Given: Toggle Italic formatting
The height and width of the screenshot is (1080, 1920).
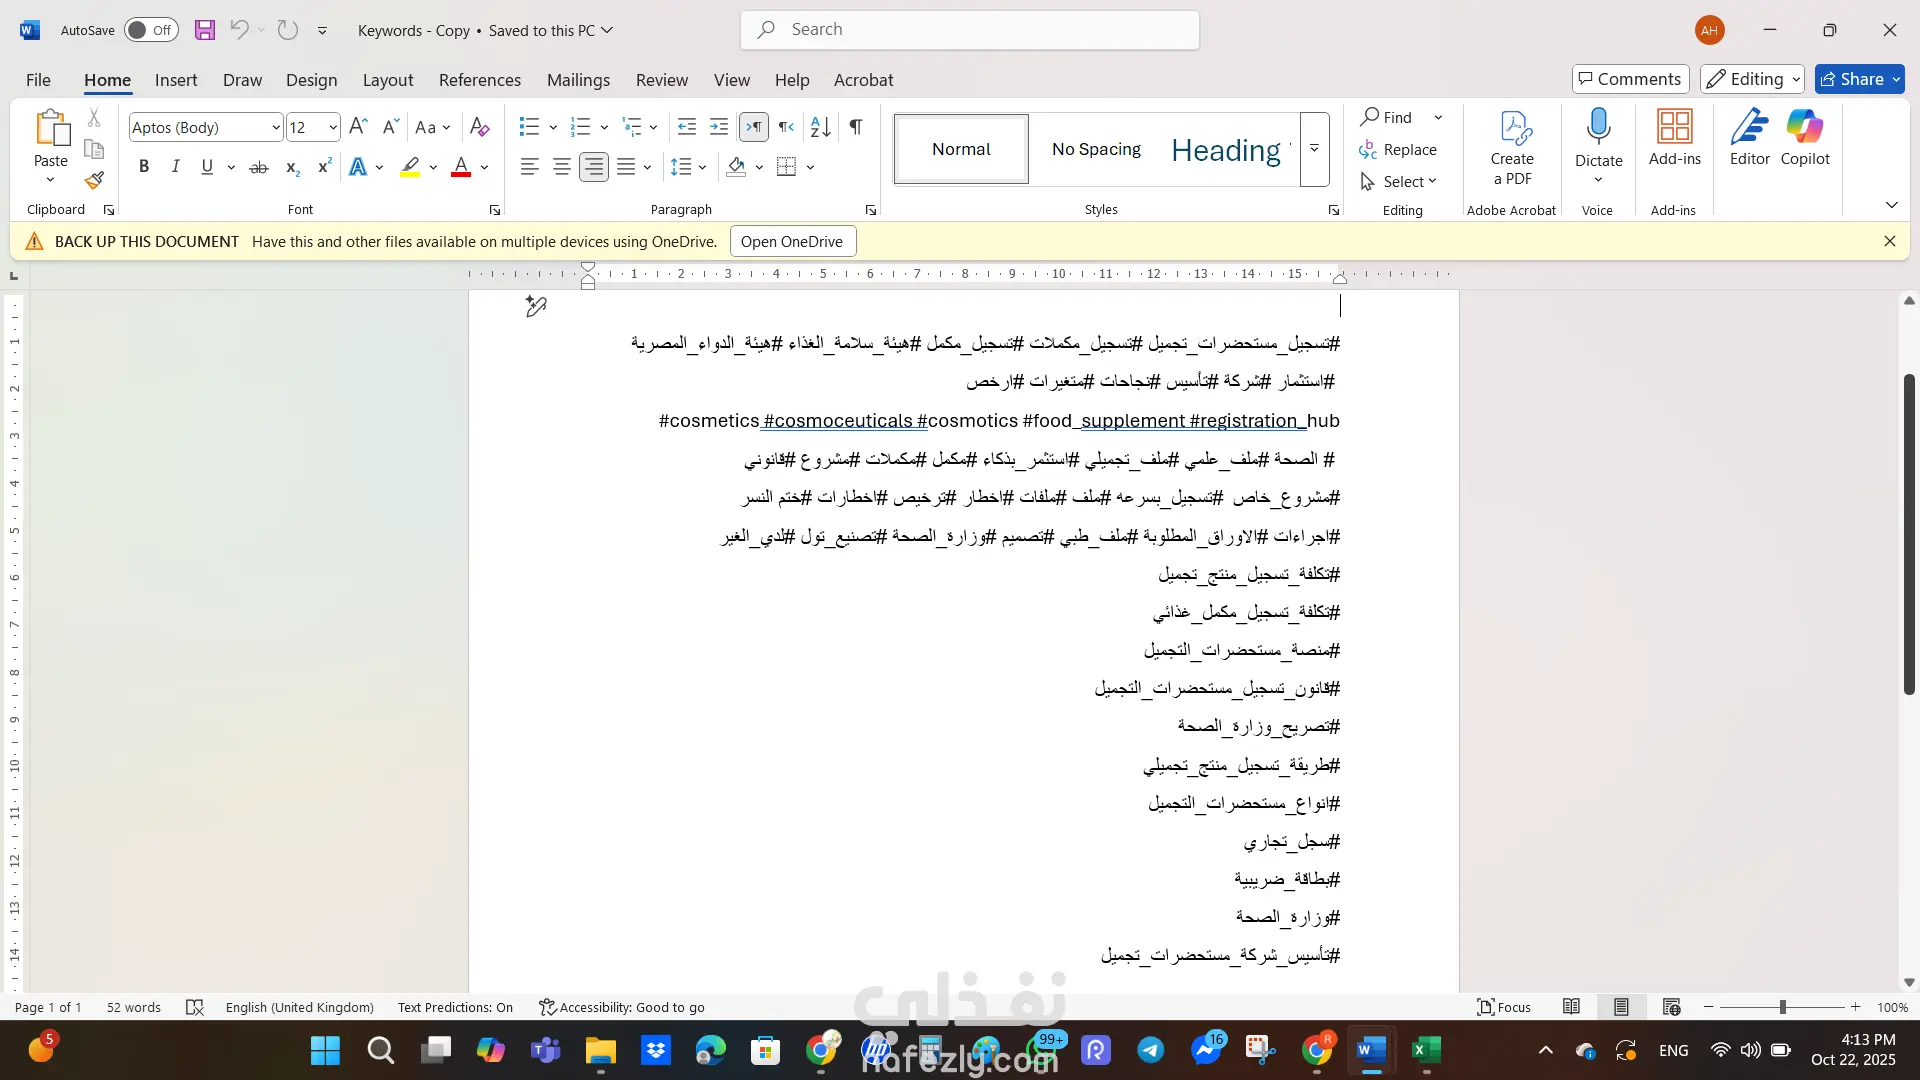Looking at the screenshot, I should tap(176, 167).
